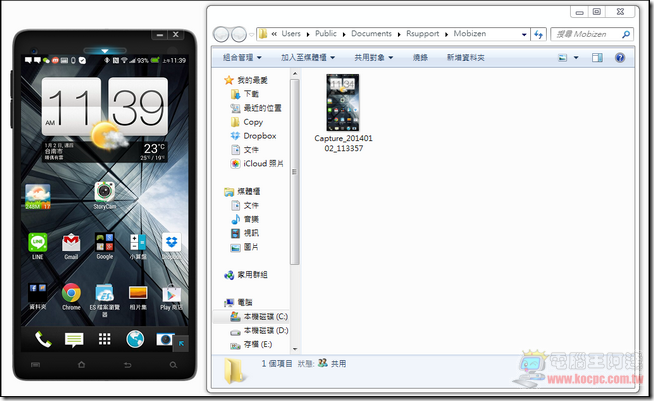Click 燒錄 burn in the toolbar
The height and width of the screenshot is (401, 654).
420,58
